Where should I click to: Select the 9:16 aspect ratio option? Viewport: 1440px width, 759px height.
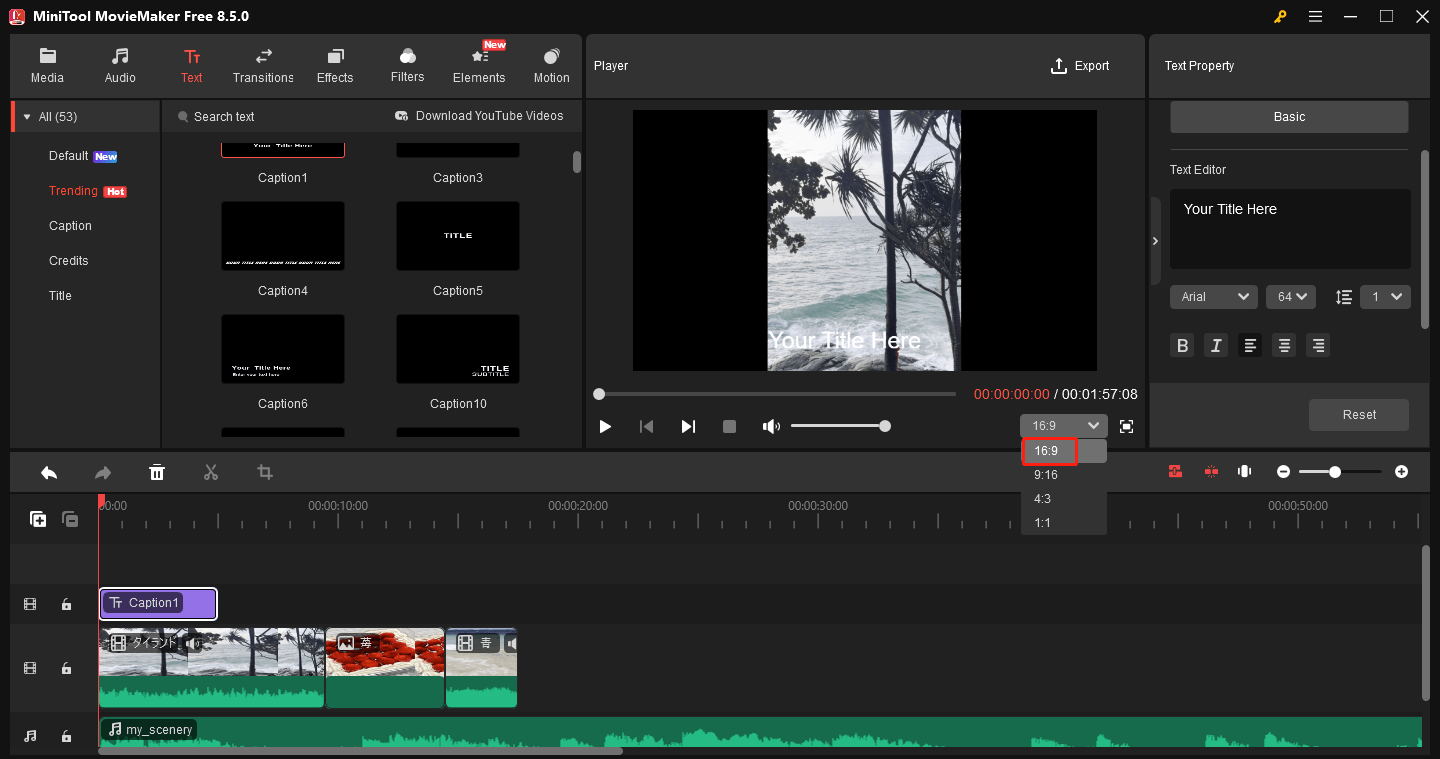1046,475
